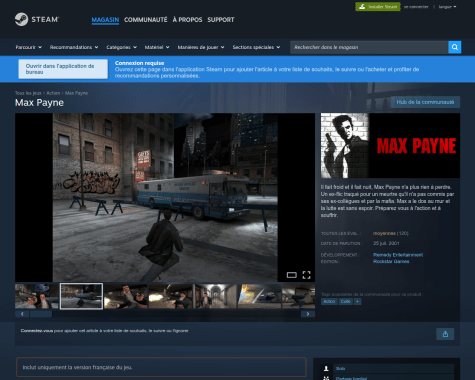Select the highlighted police bus thumbnail
Viewport: 475px width, 380px height.
pos(81,296)
